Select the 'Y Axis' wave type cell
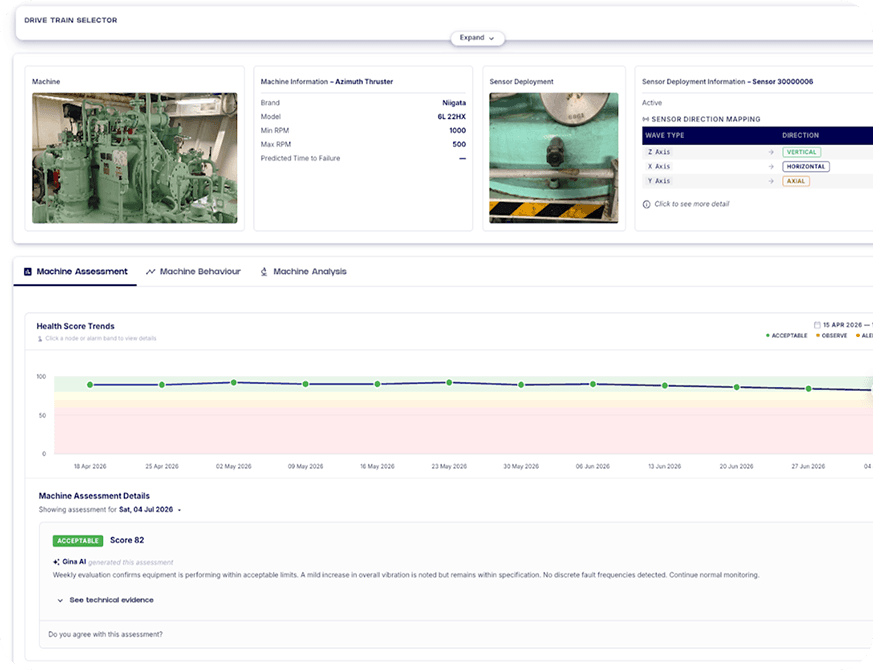 (659, 181)
